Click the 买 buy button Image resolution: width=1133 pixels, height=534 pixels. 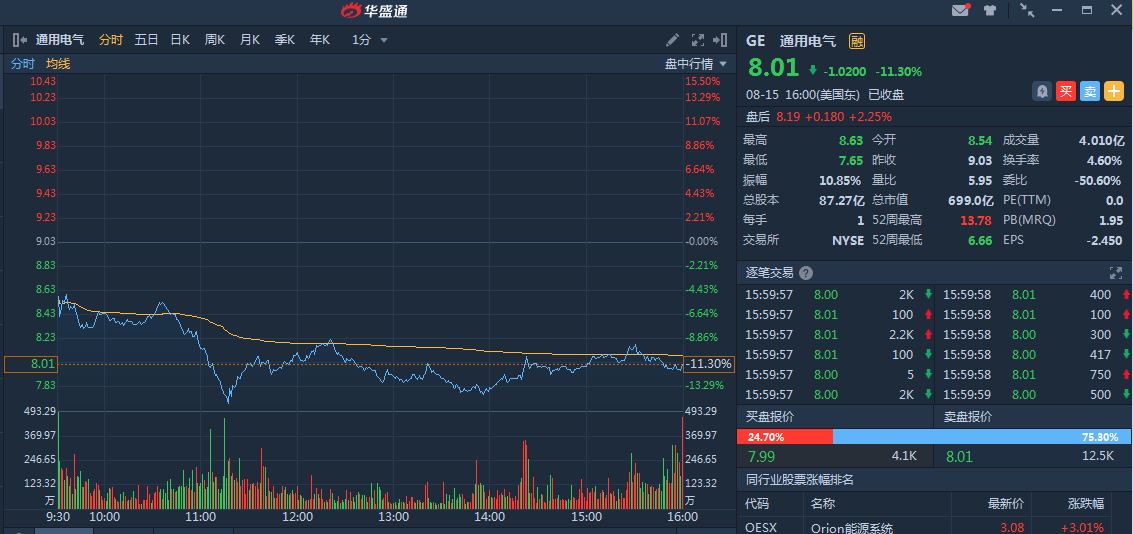1066,91
